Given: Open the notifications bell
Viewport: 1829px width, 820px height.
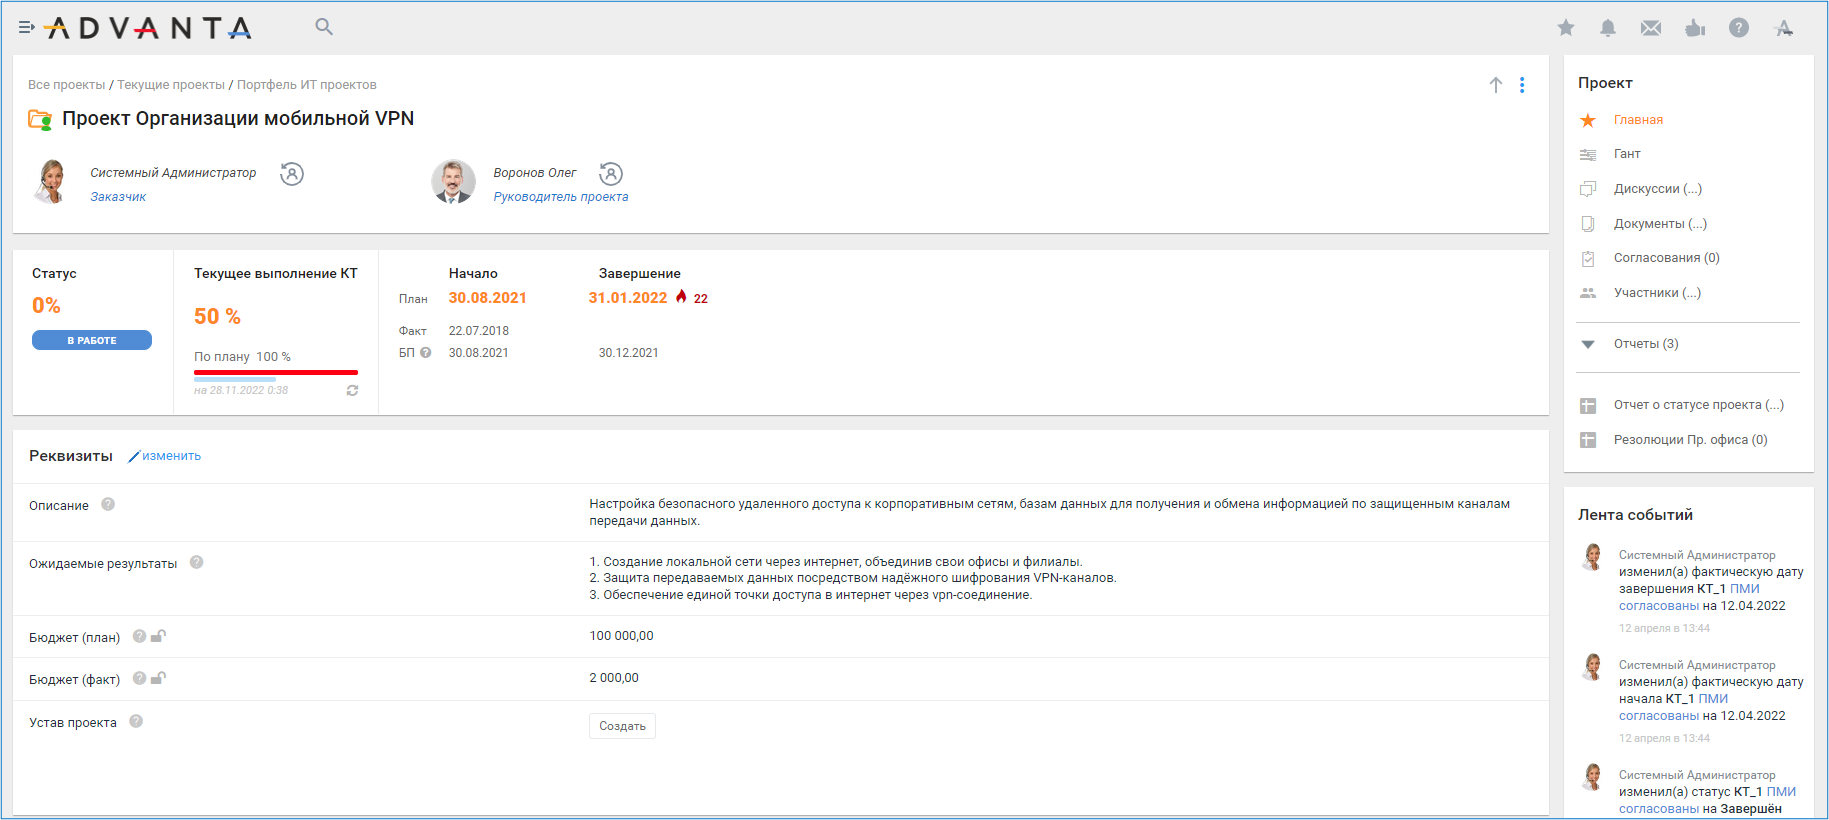Looking at the screenshot, I should coord(1608,28).
